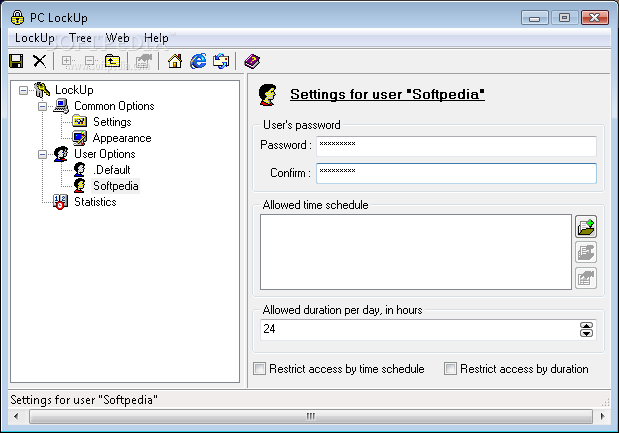
Task: Open the purple Help book icon
Action: pyautogui.click(x=252, y=61)
